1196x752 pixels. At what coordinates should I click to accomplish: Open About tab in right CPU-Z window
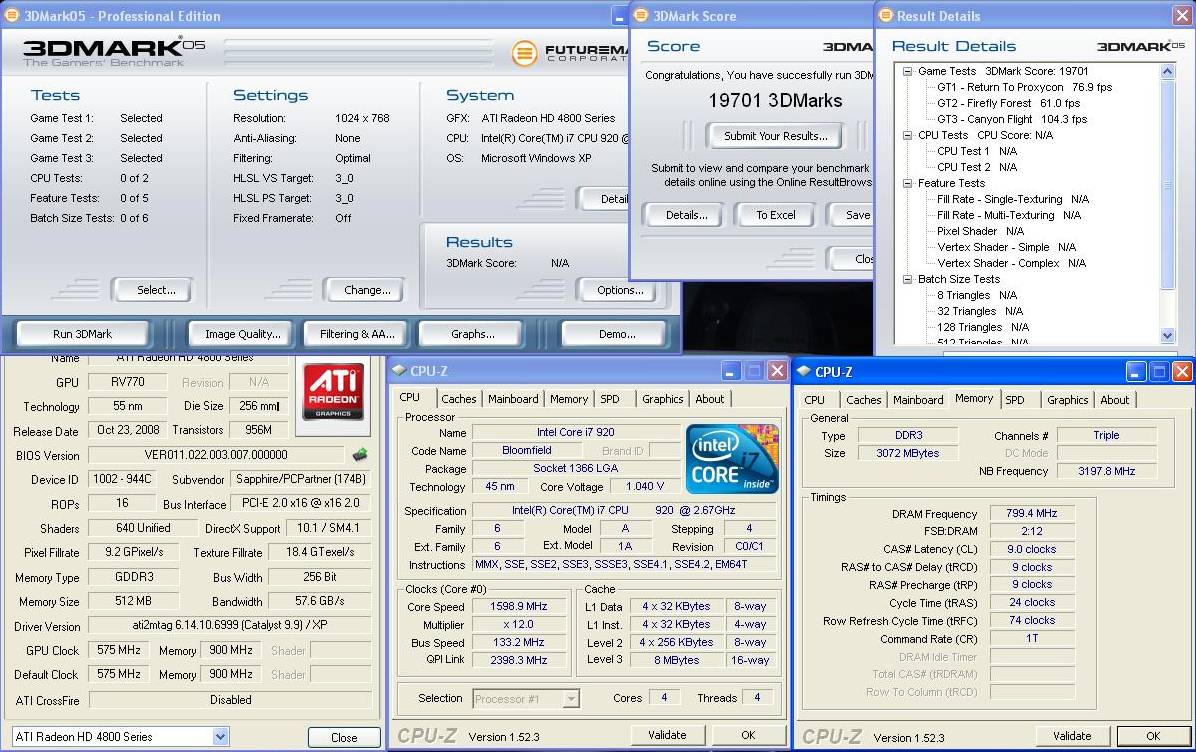coord(1114,400)
